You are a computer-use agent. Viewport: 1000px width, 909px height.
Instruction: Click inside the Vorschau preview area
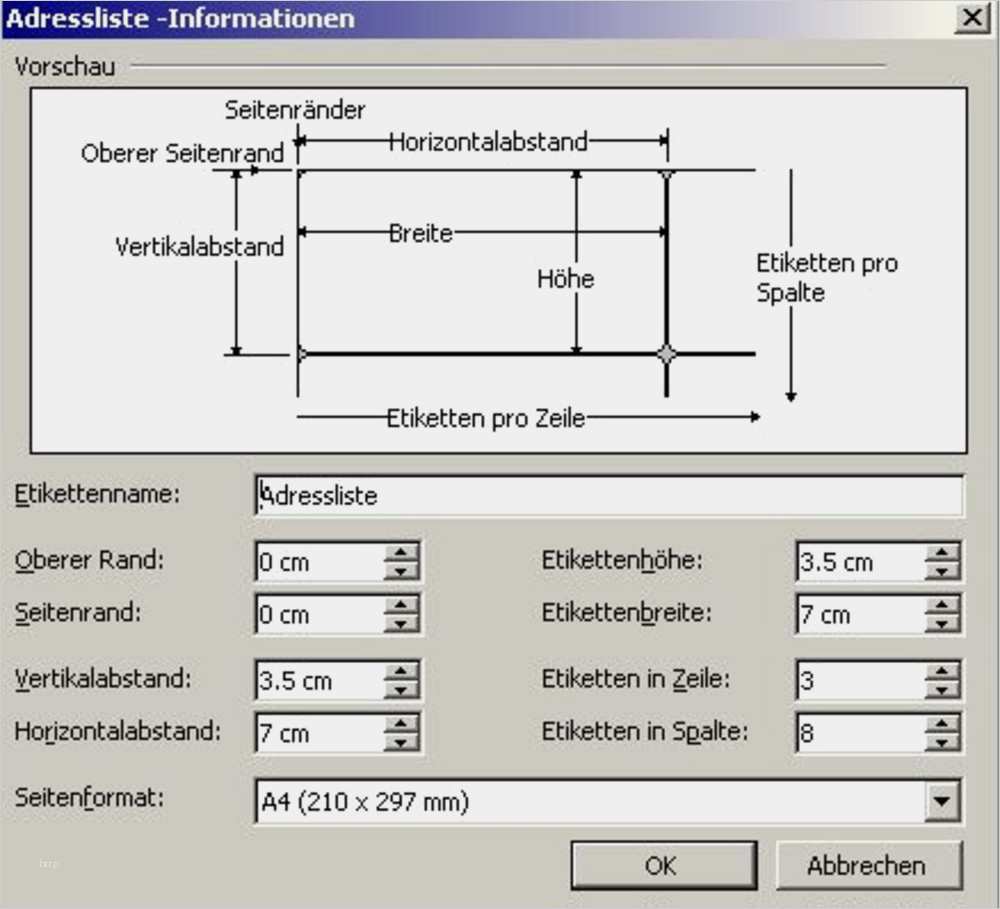click(x=500, y=270)
